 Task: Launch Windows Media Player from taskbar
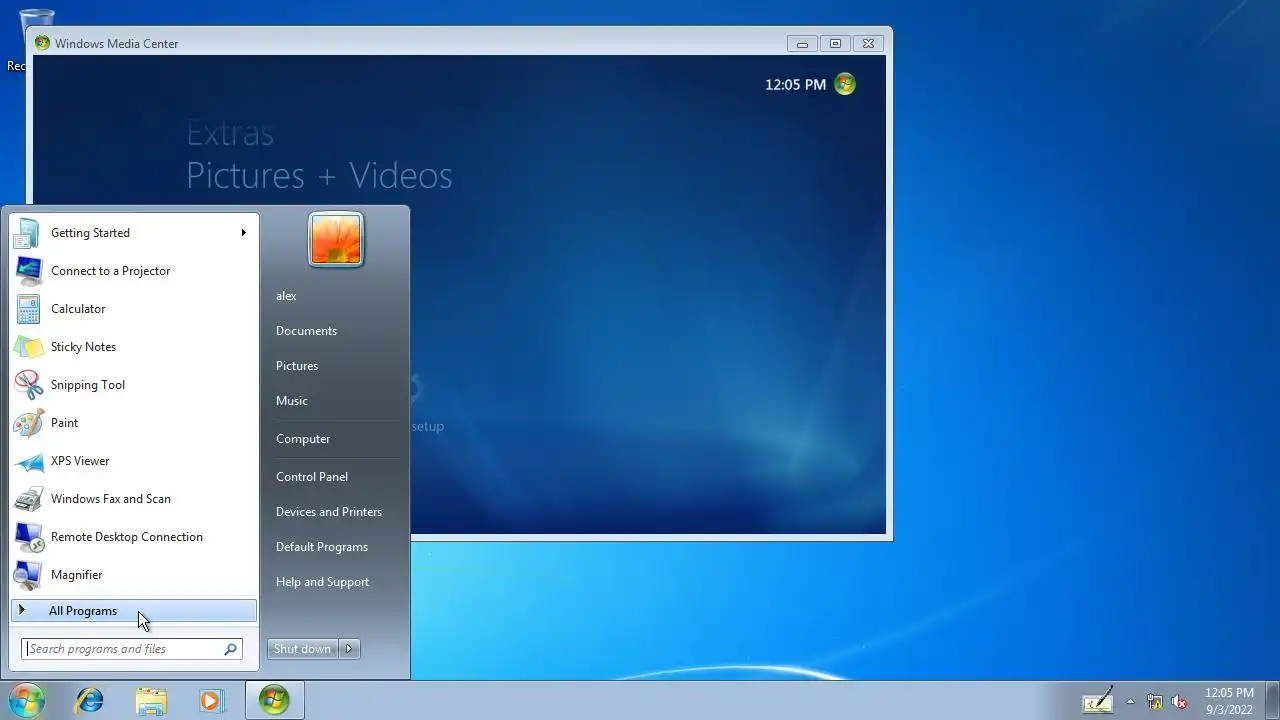[211, 700]
